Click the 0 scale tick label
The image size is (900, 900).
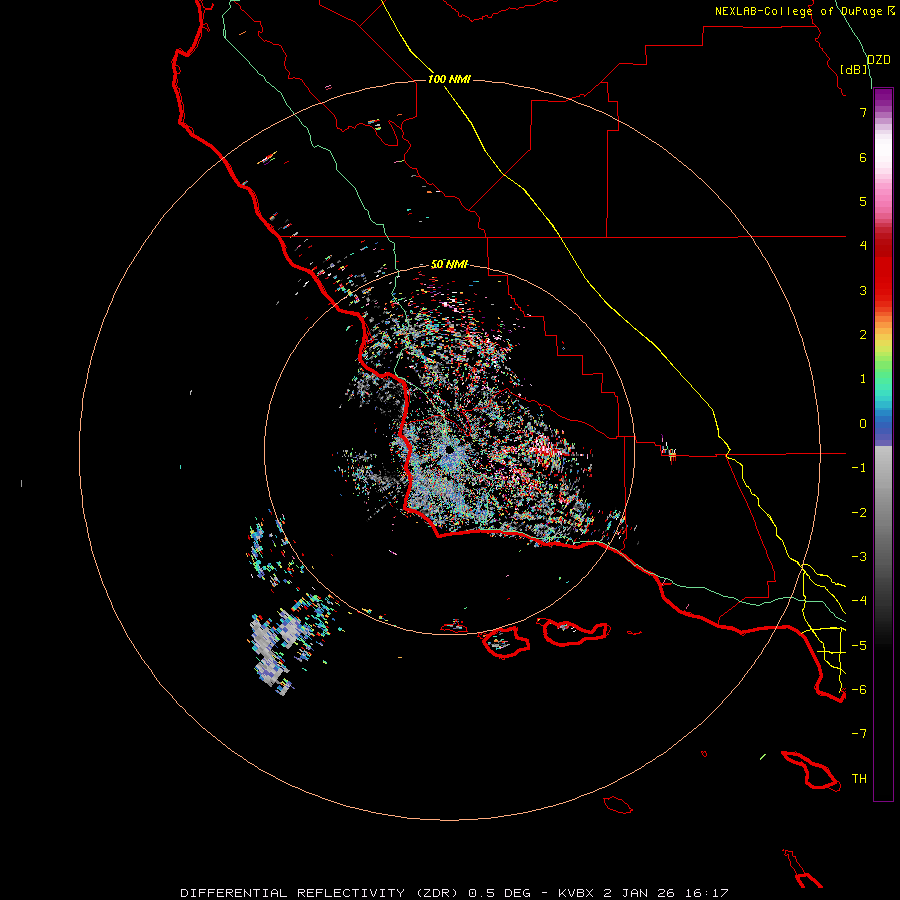click(863, 424)
